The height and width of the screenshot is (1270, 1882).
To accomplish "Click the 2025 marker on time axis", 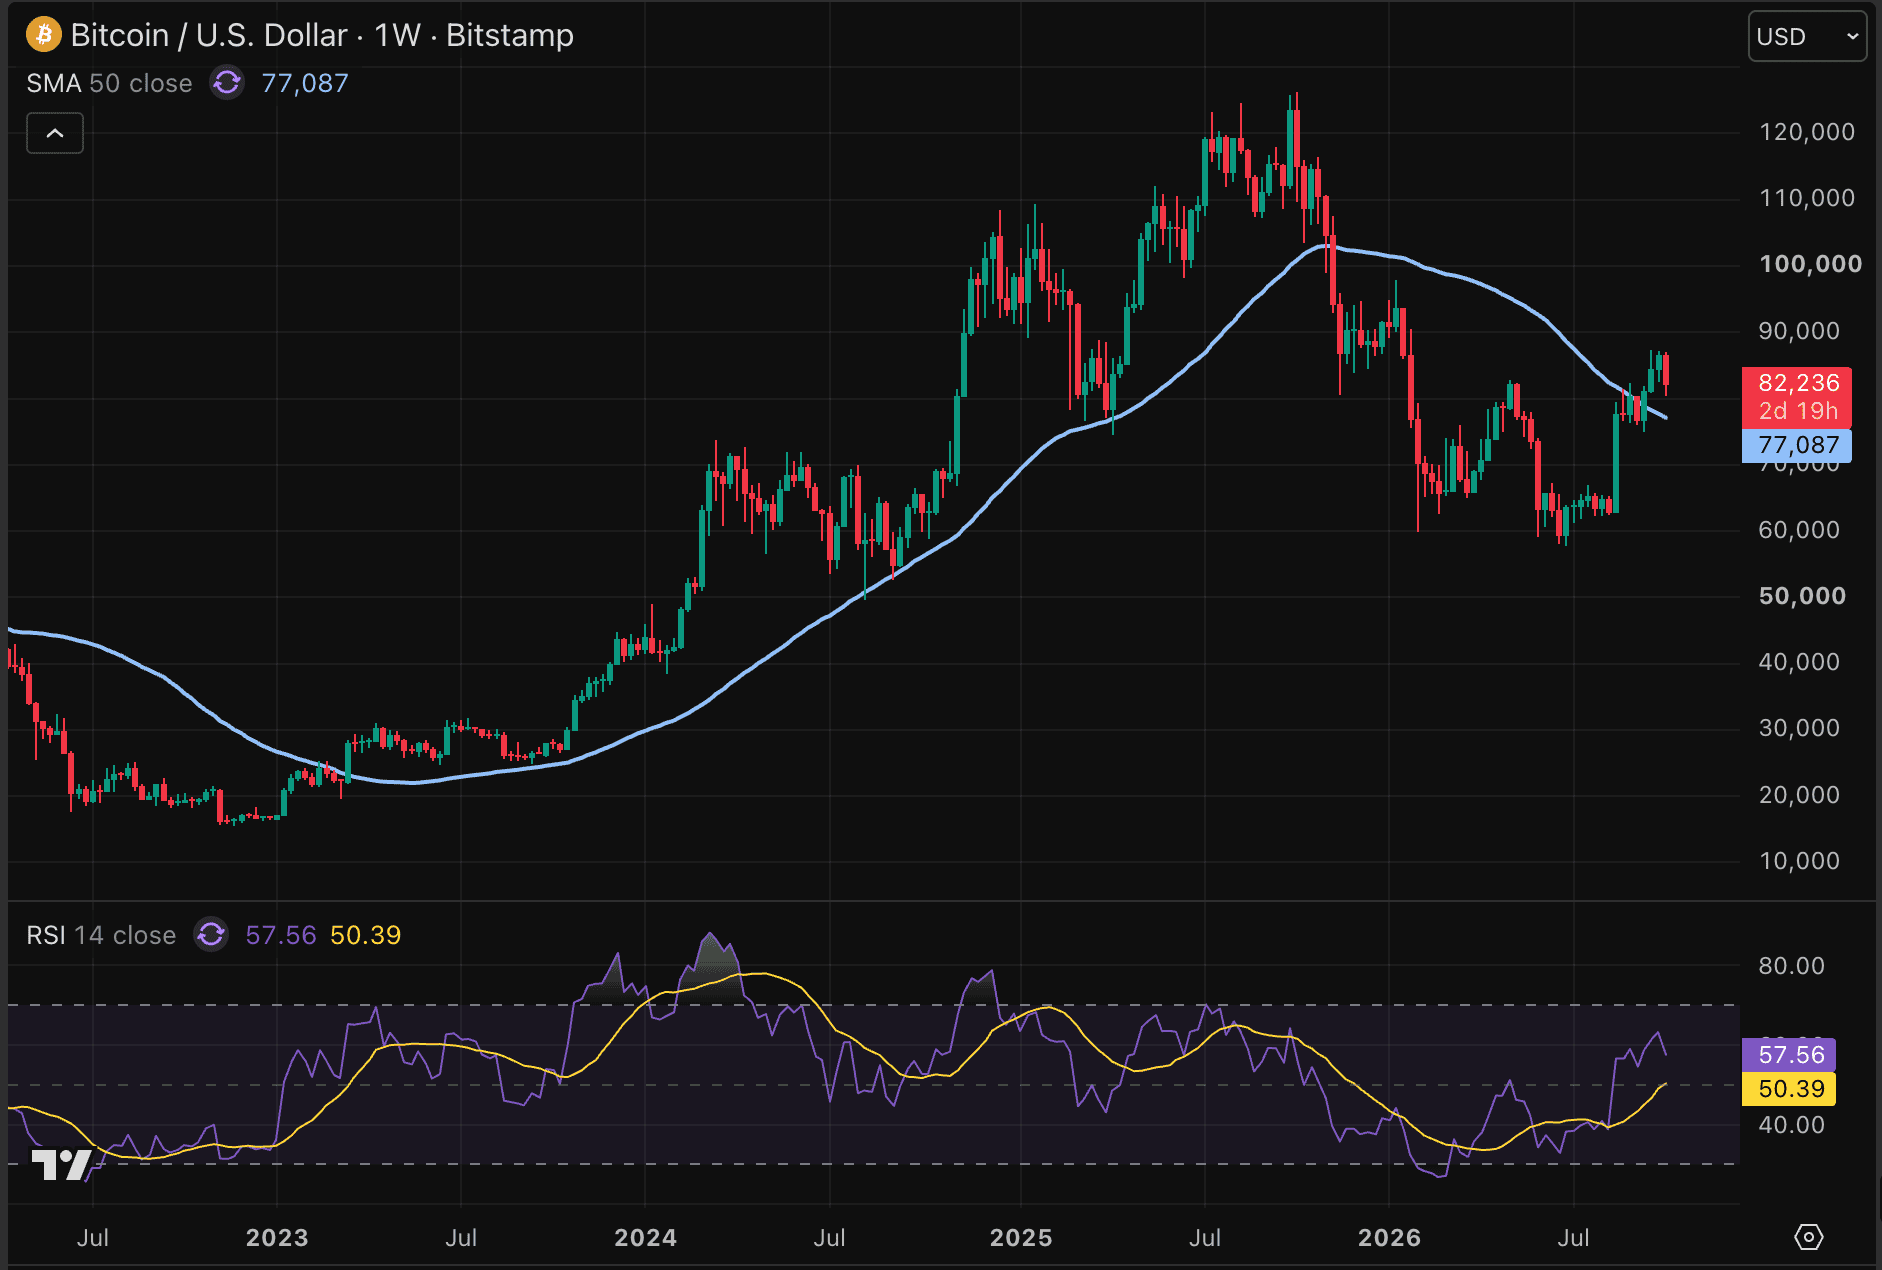I will tap(1021, 1238).
